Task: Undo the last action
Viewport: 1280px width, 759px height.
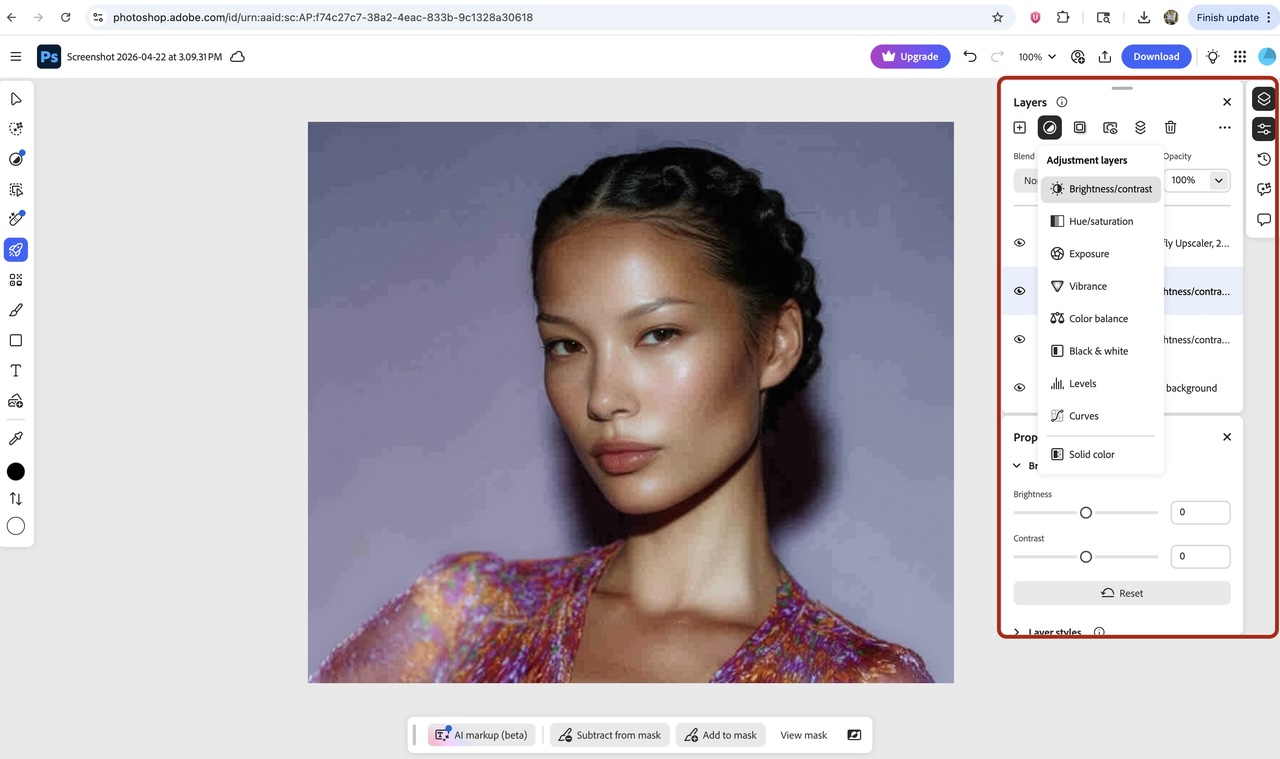Action: point(970,57)
